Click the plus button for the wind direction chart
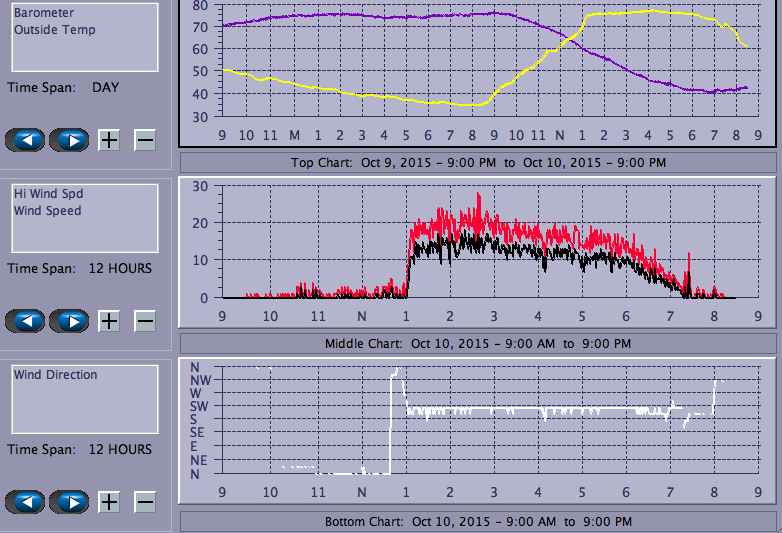The image size is (782, 533). (x=109, y=502)
